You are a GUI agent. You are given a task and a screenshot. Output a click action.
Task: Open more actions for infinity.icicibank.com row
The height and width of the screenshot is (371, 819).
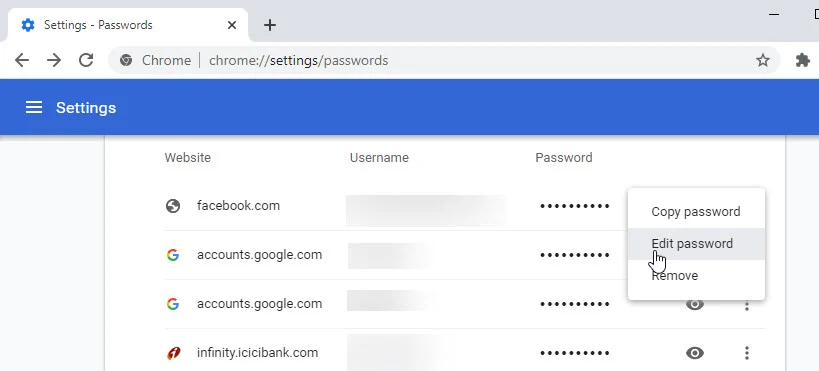click(x=746, y=353)
